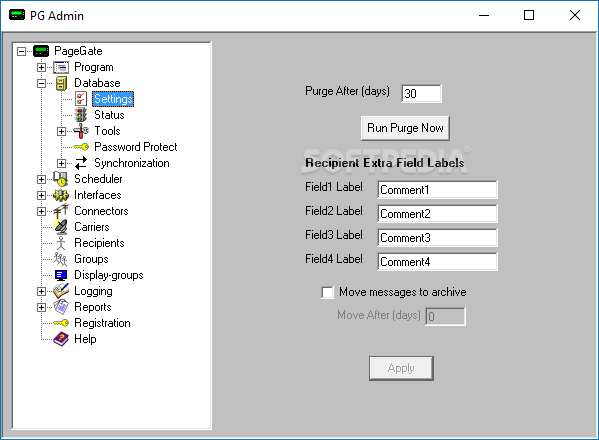Select the Settings tree item
Viewport: 599px width, 440px height.
[113, 99]
